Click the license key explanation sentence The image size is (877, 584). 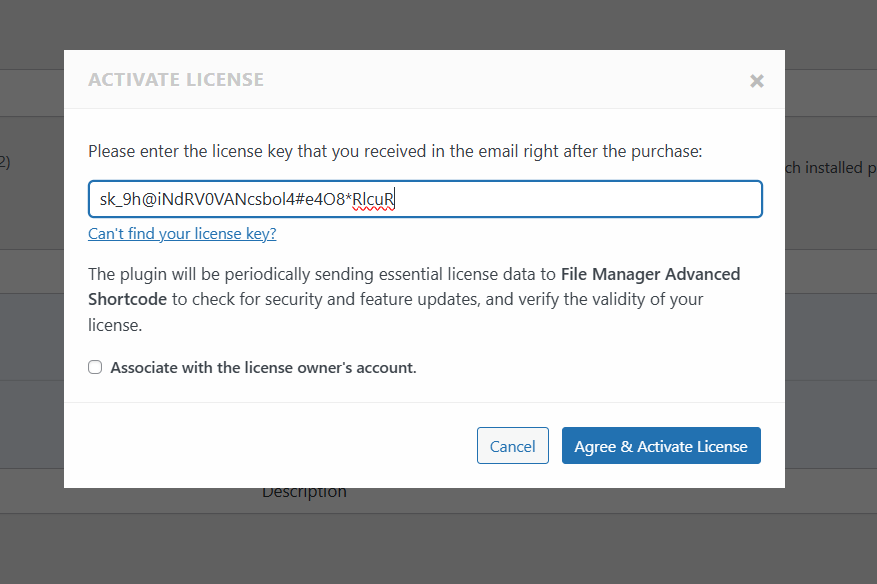point(395,151)
